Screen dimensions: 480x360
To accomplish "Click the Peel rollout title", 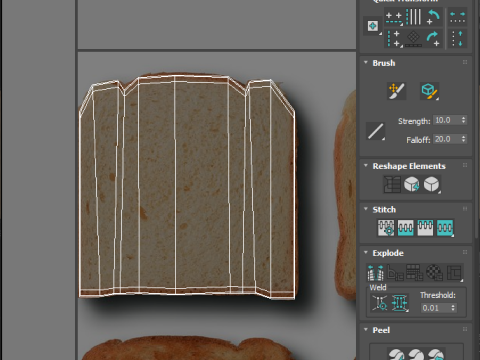I will point(381,330).
